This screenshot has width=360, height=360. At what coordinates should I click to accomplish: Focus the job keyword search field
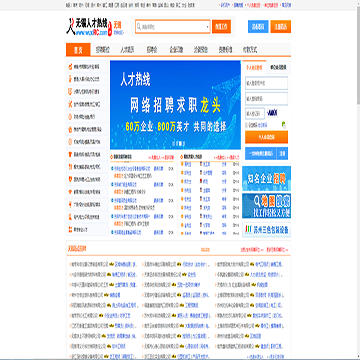(x=172, y=27)
